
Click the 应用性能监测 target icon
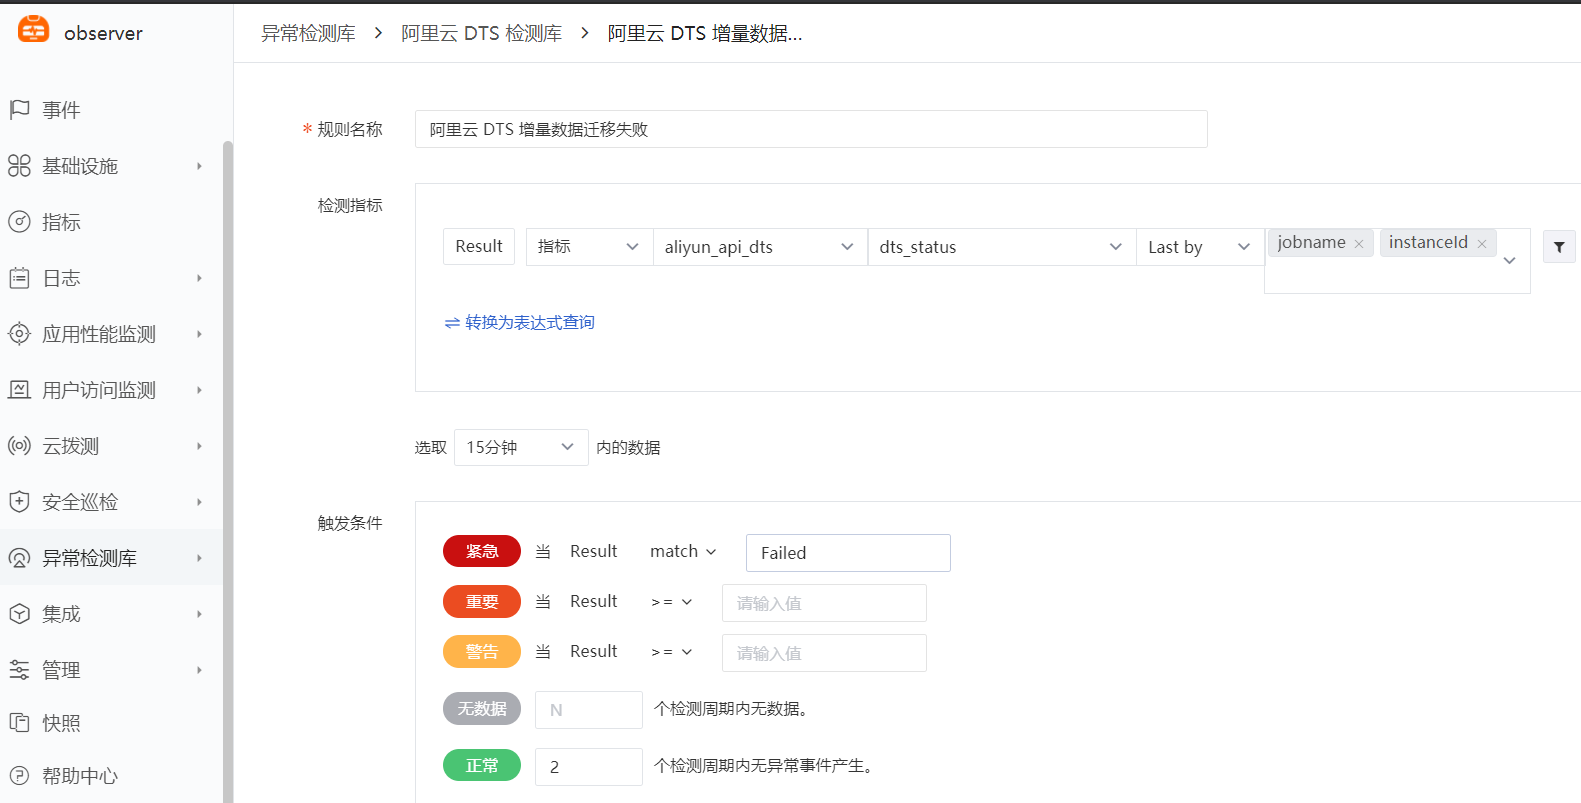19,334
